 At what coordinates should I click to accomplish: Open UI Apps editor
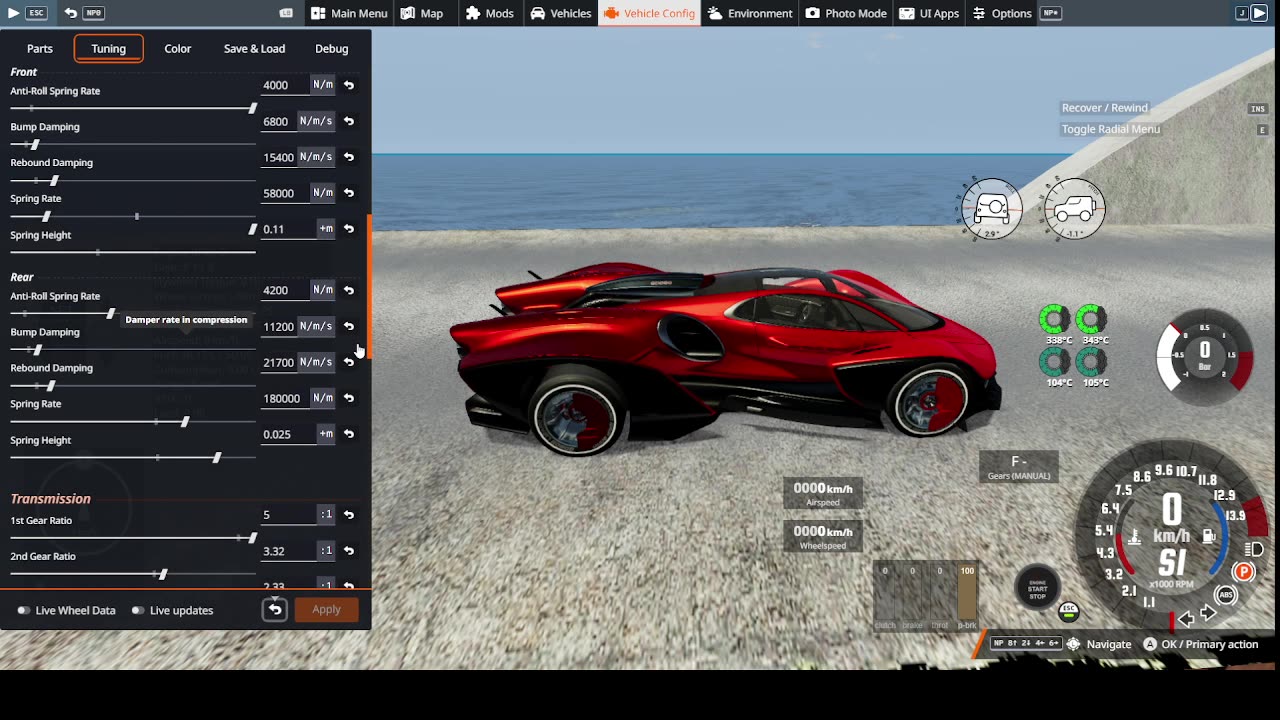[x=929, y=13]
